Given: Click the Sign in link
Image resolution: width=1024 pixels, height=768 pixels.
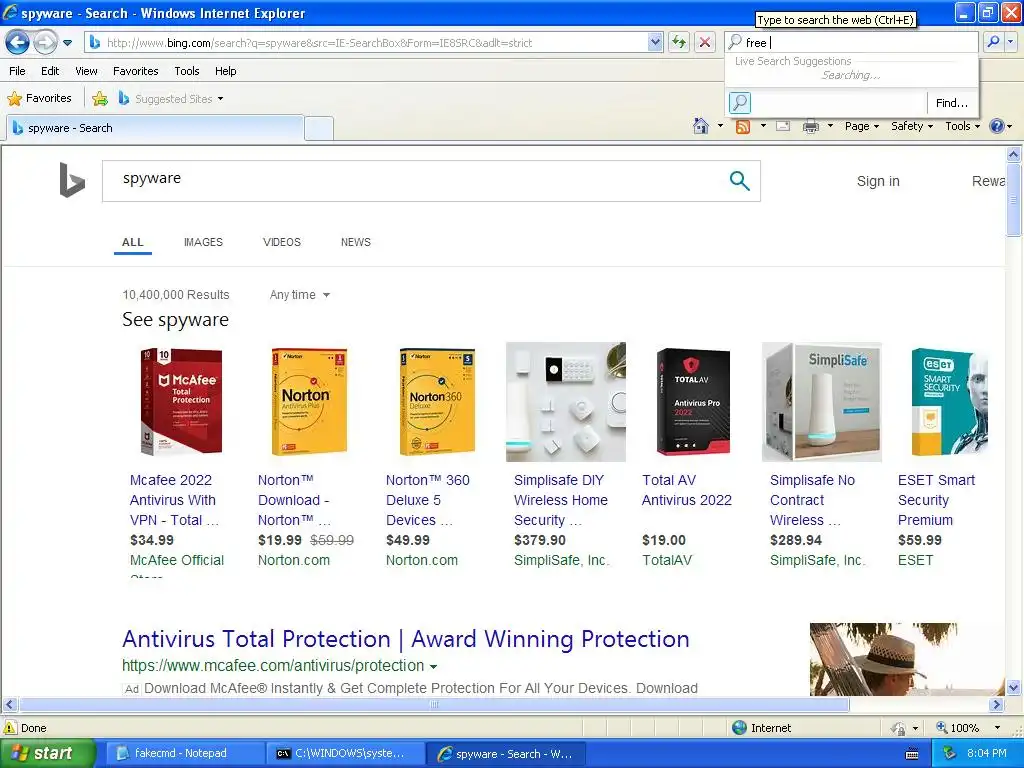Looking at the screenshot, I should (x=878, y=181).
